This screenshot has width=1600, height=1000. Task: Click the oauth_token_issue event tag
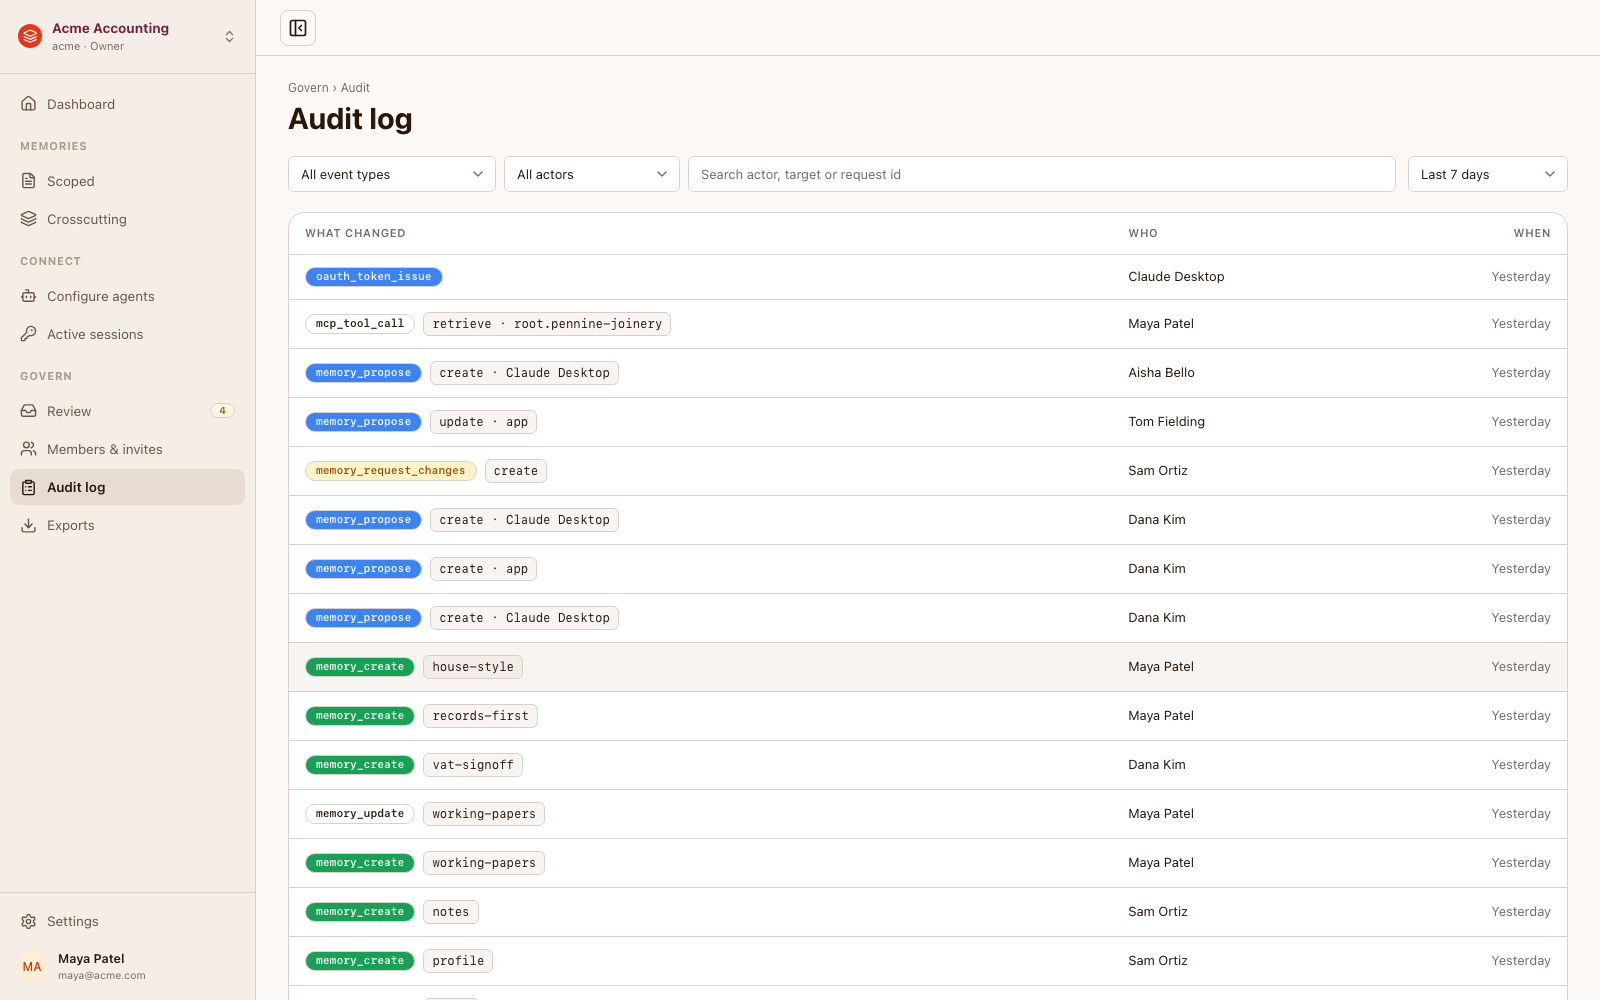(374, 277)
